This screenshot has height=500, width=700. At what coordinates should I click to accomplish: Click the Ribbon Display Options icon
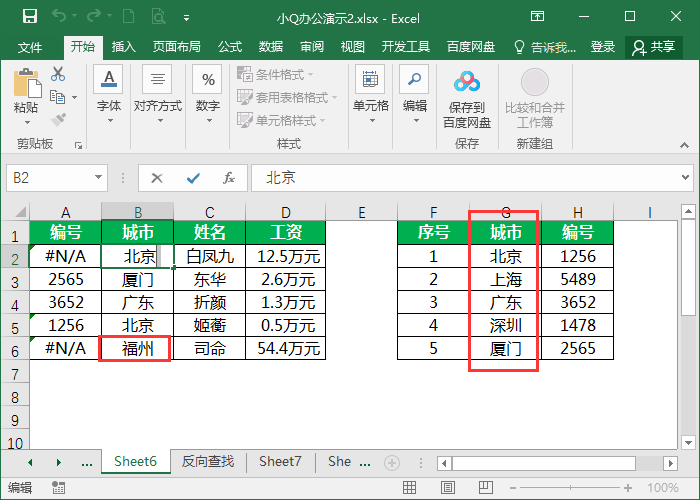(x=538, y=17)
